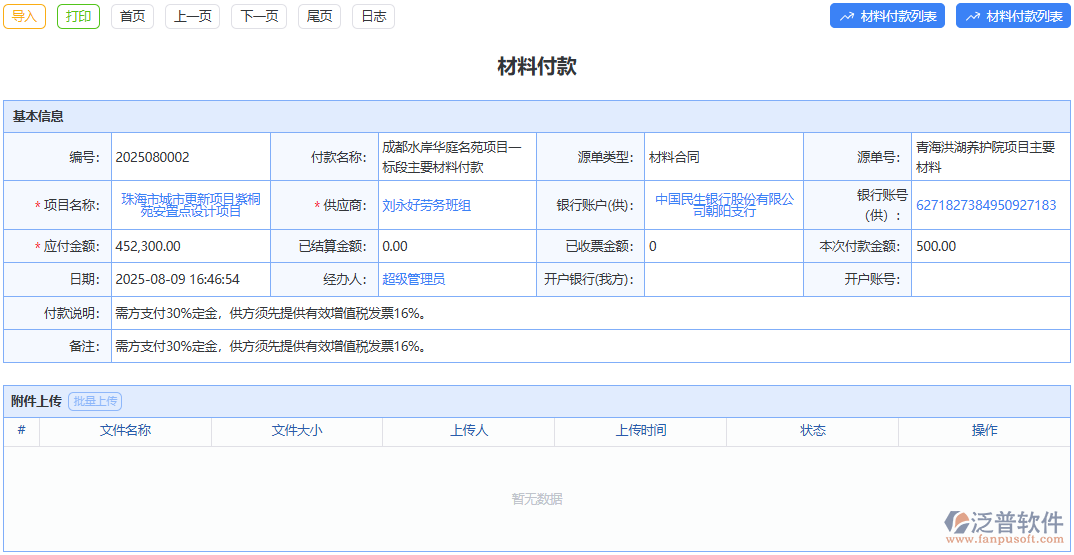Jump to 尾页
This screenshot has height=555, width=1074.
tap(319, 16)
